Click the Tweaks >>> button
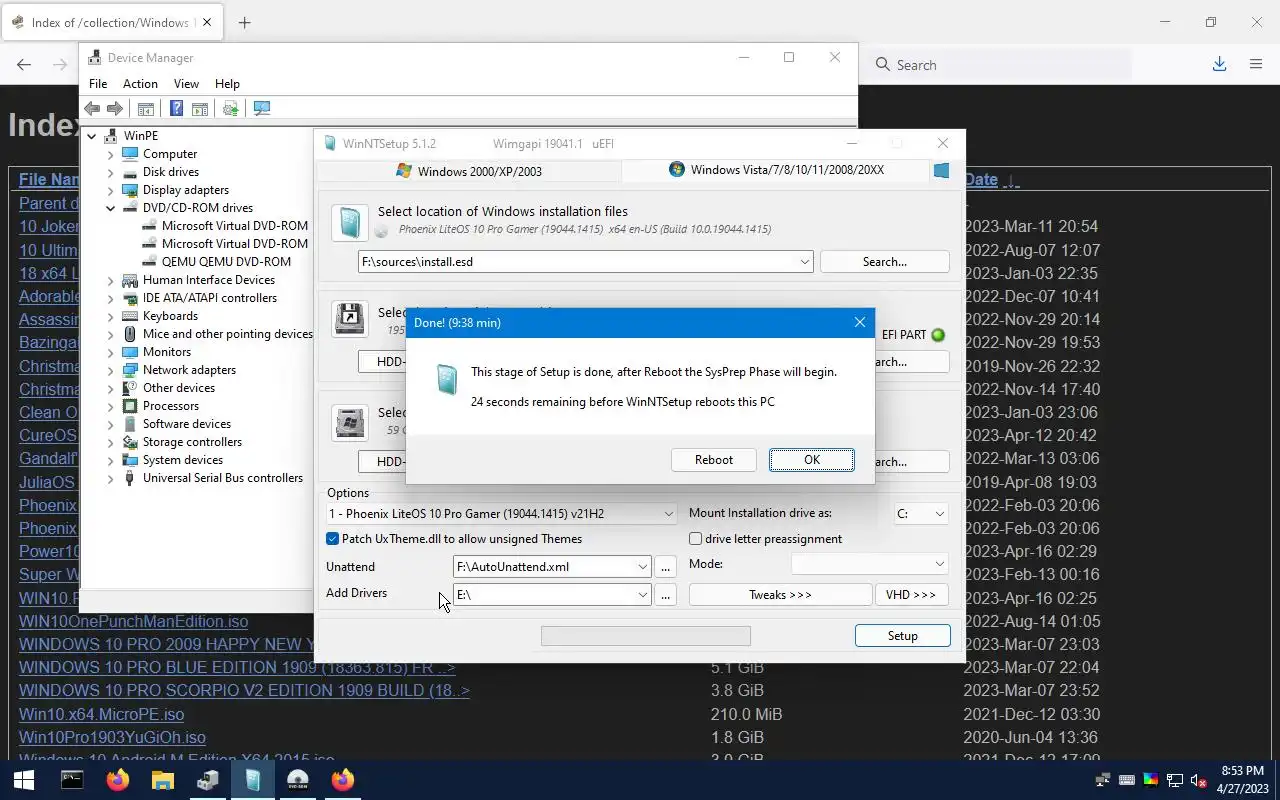Image resolution: width=1280 pixels, height=800 pixels. click(780, 595)
